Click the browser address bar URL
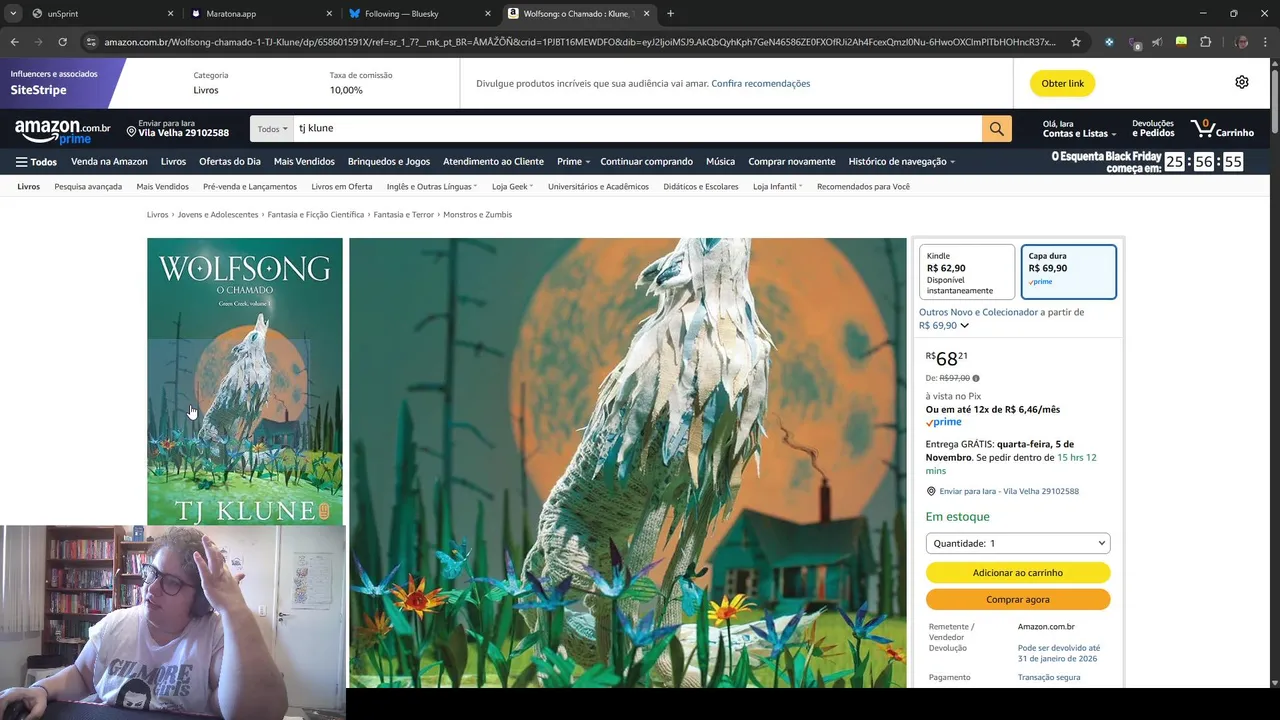This screenshot has width=1280, height=720. click(x=580, y=42)
